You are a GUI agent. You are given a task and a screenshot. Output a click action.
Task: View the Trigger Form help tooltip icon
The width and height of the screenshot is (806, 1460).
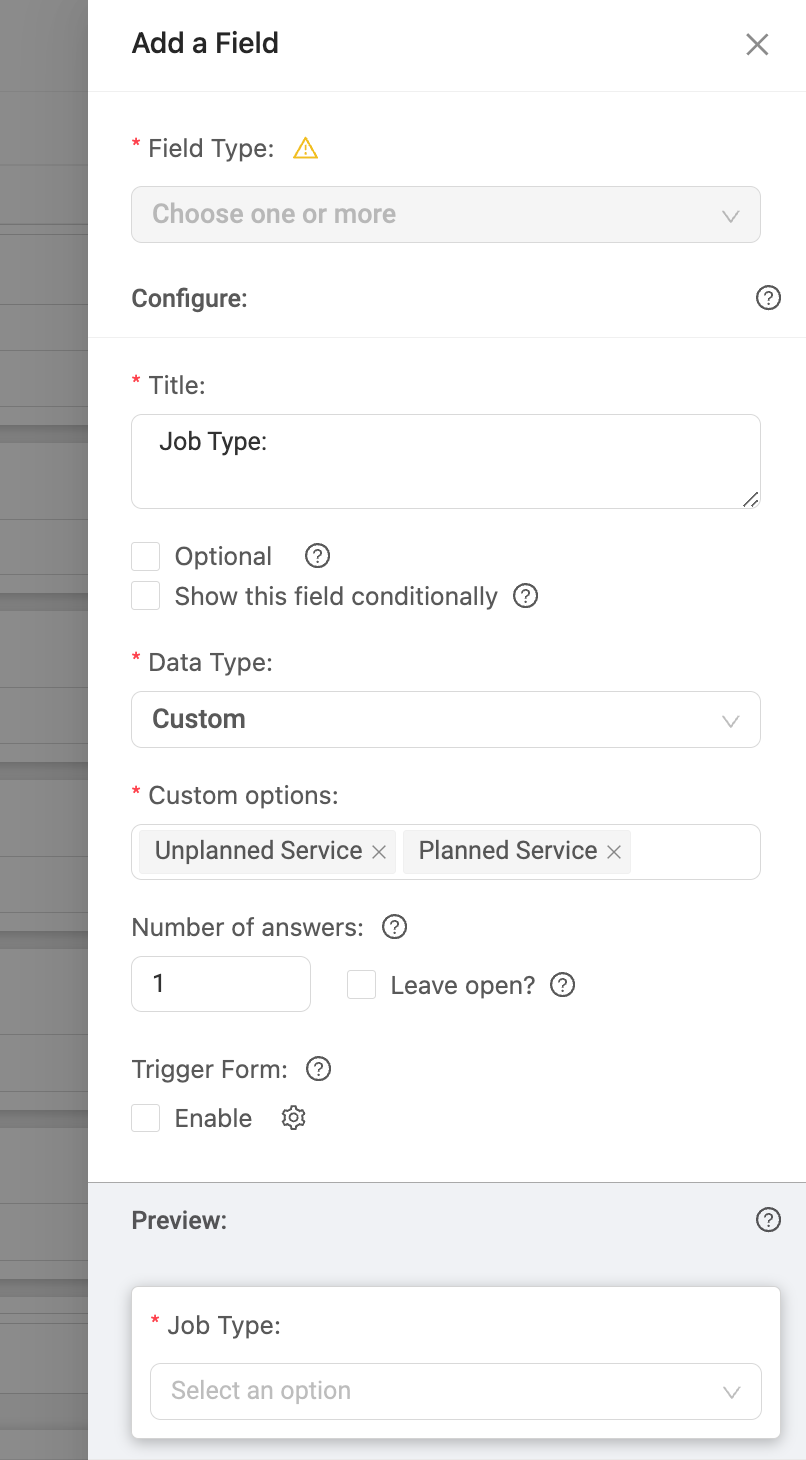[318, 1069]
